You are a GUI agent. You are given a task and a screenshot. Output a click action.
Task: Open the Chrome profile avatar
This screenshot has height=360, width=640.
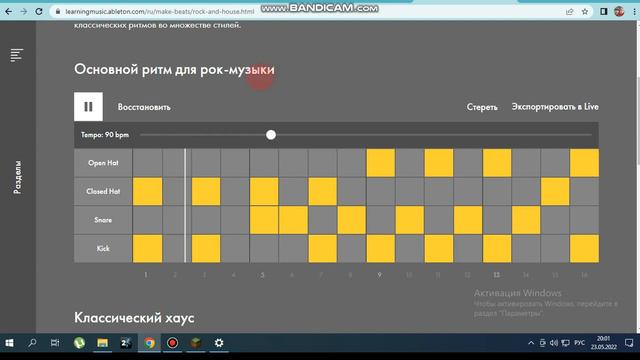coord(619,11)
